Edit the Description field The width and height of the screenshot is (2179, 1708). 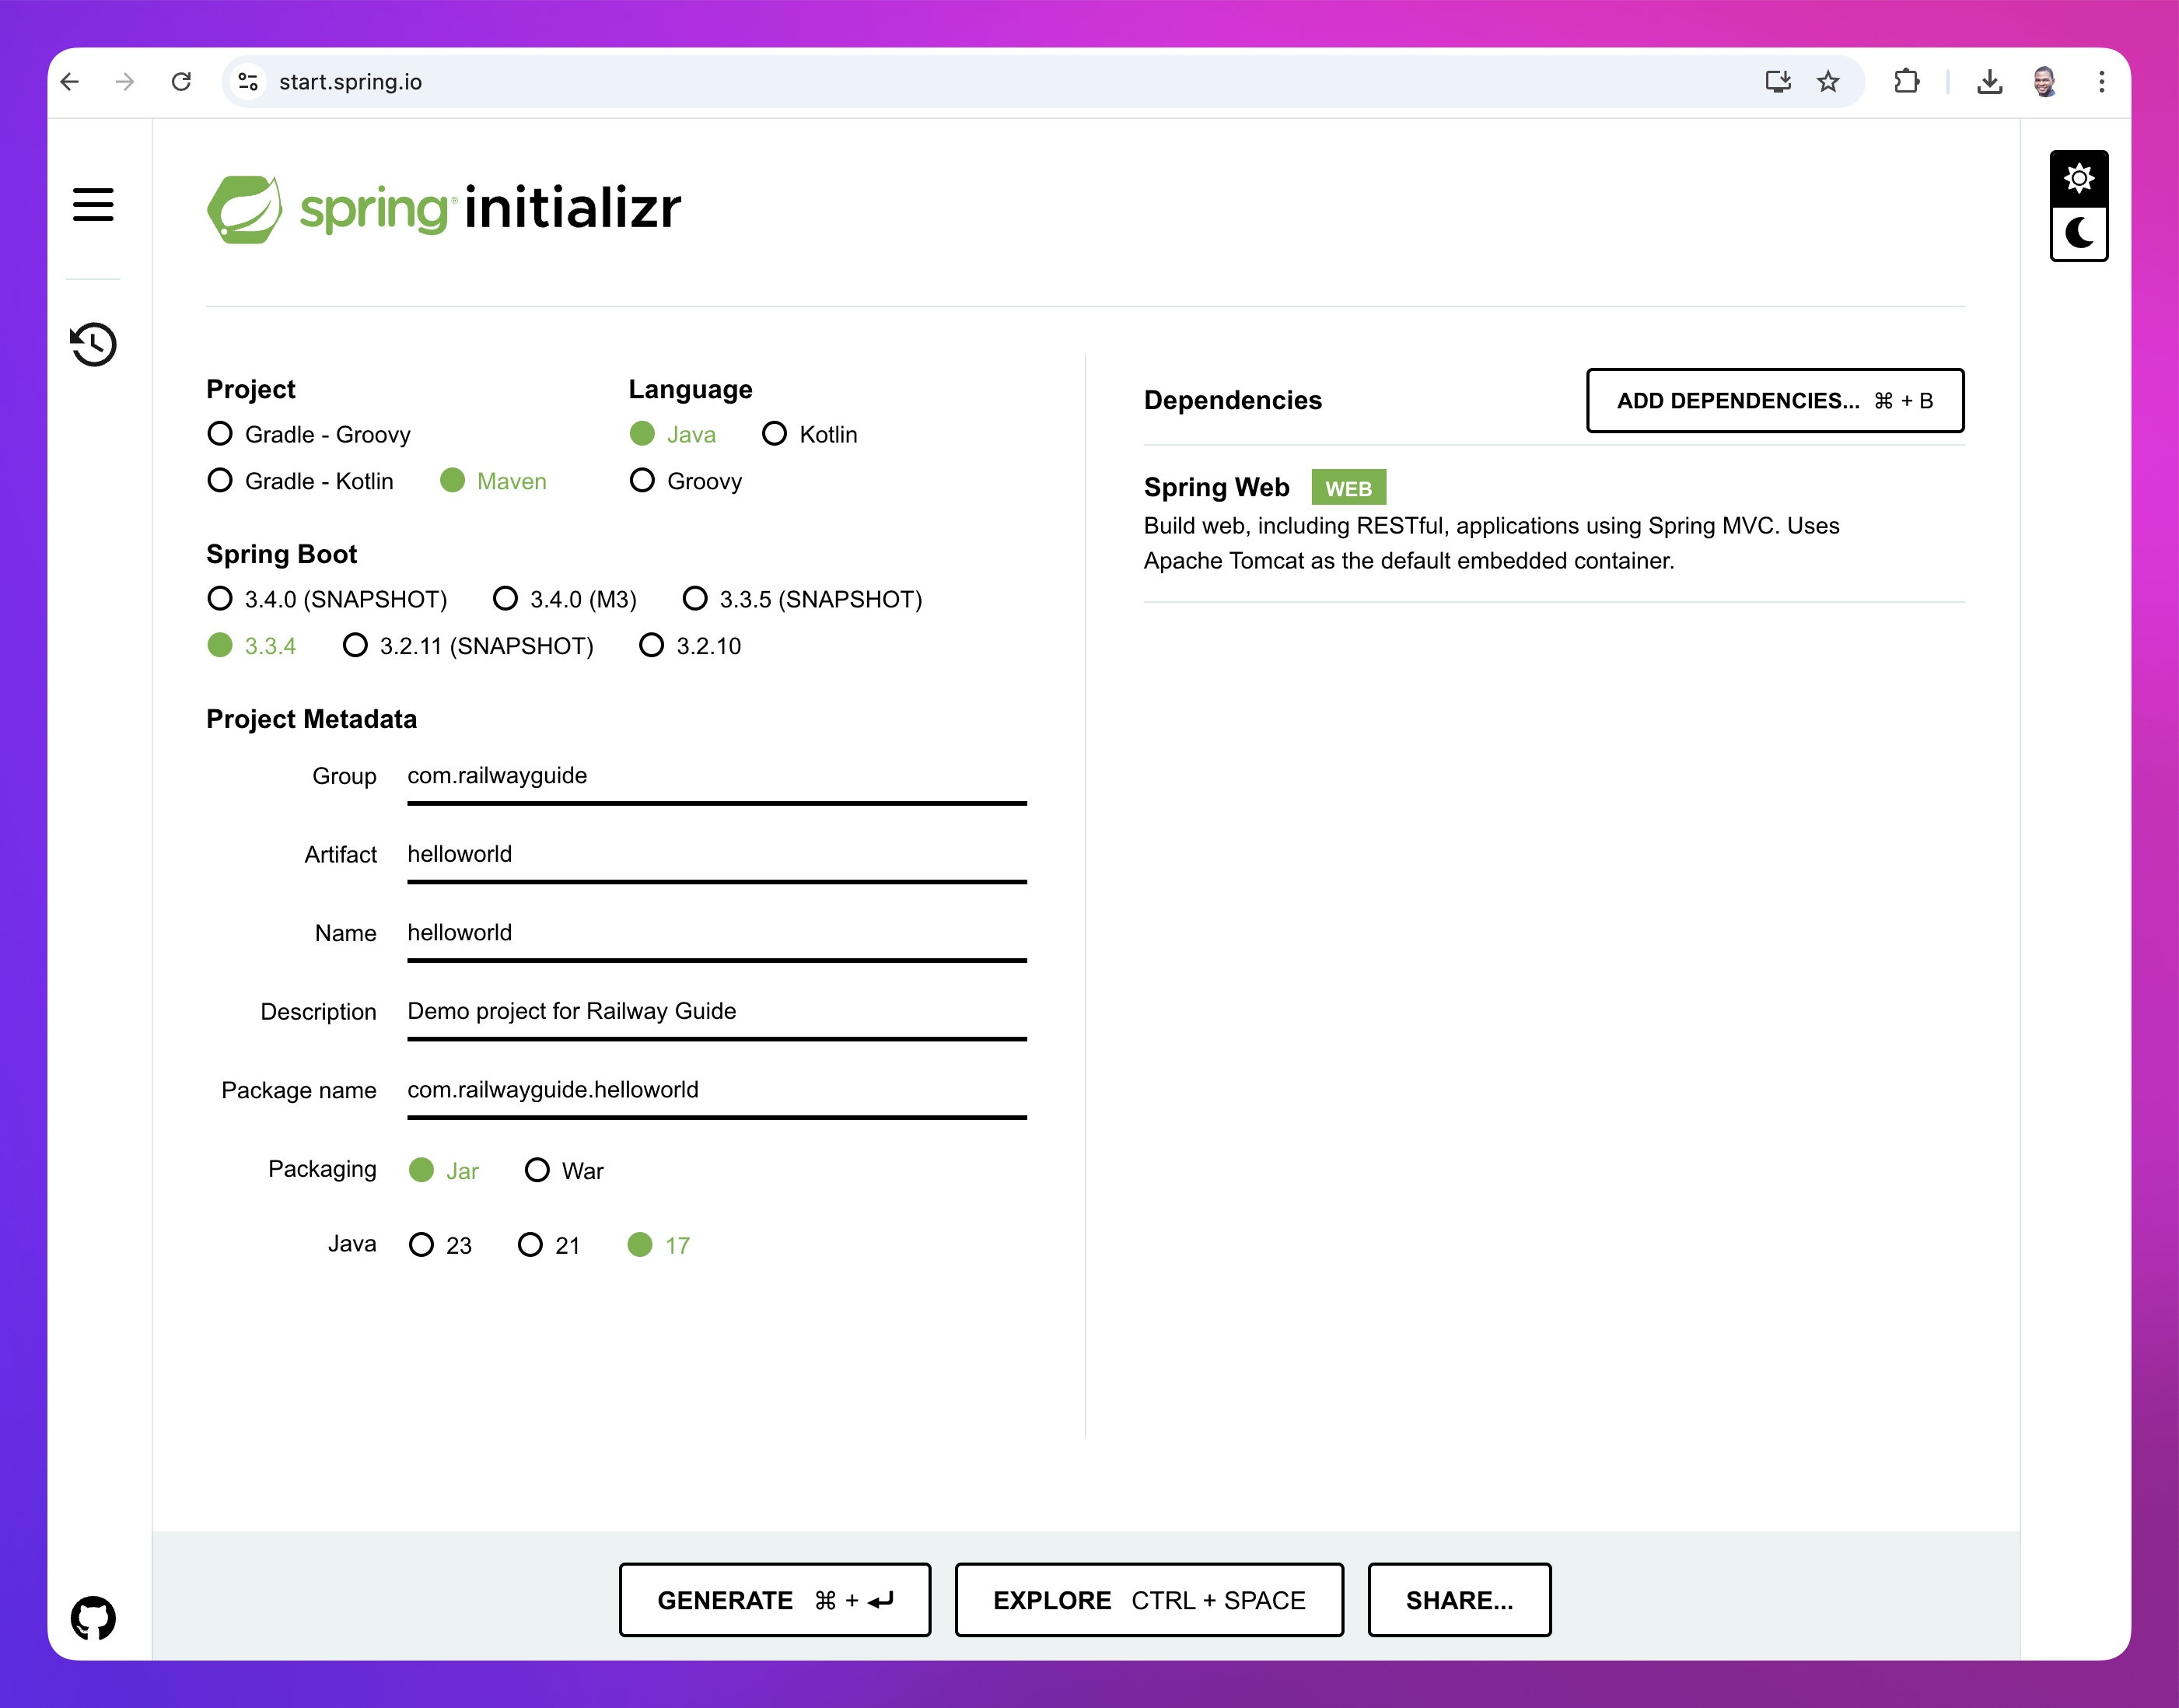pyautogui.click(x=717, y=1013)
